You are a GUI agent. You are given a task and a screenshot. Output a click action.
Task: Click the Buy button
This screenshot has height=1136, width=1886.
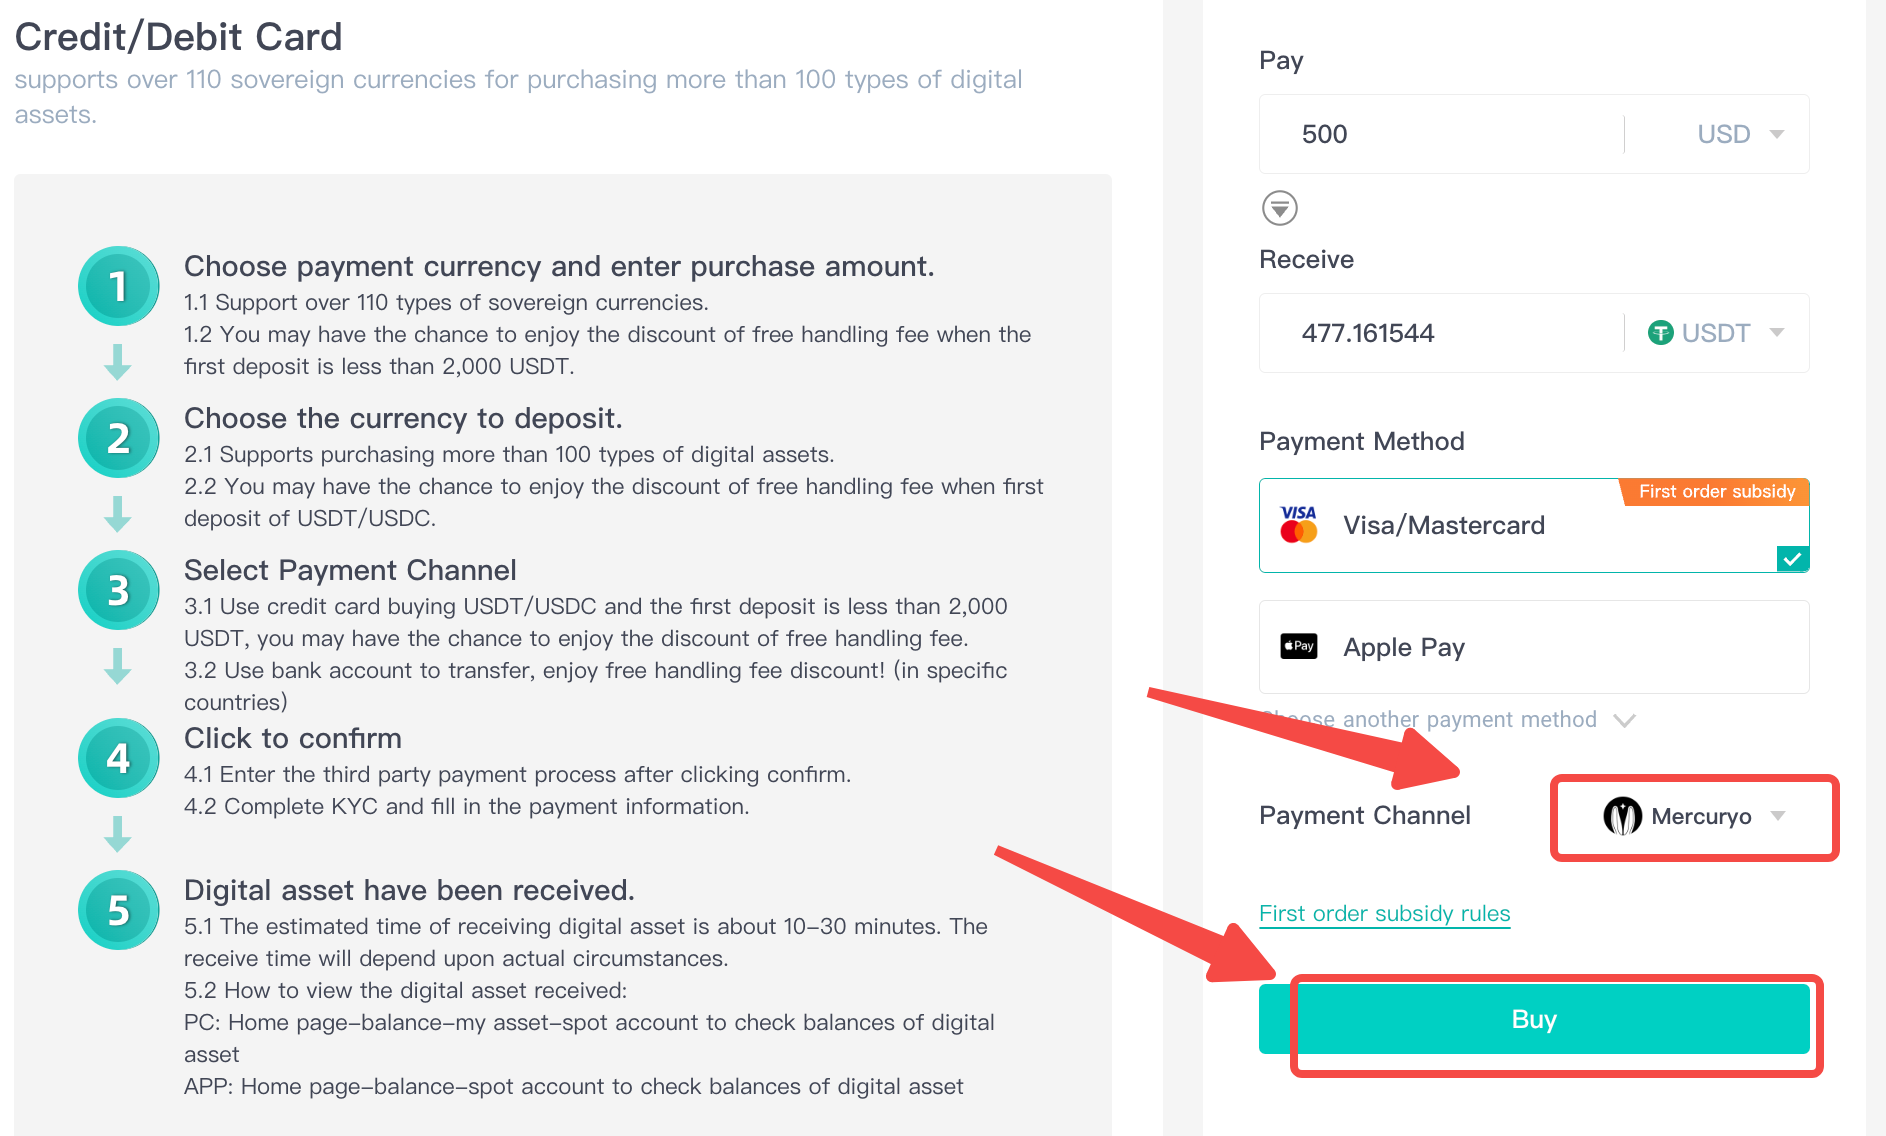click(1534, 1019)
